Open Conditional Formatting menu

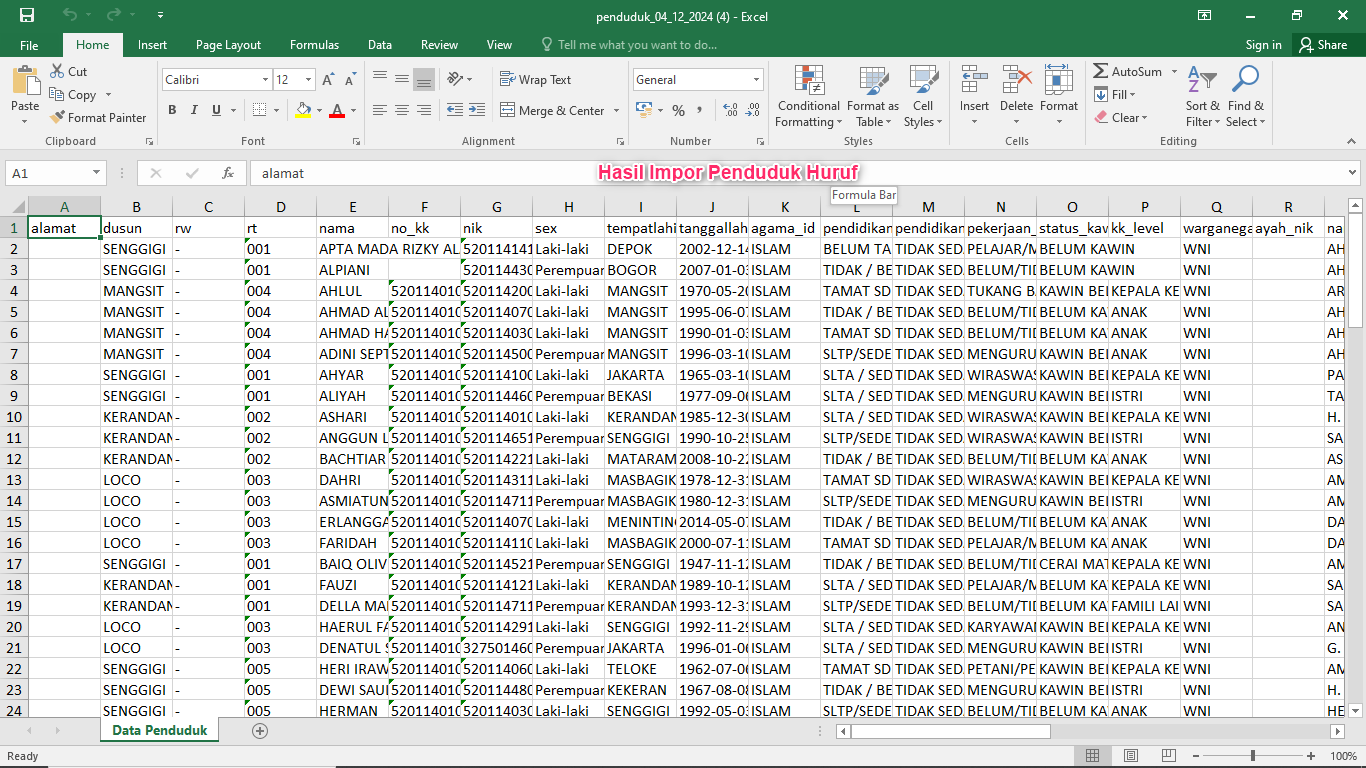point(808,97)
